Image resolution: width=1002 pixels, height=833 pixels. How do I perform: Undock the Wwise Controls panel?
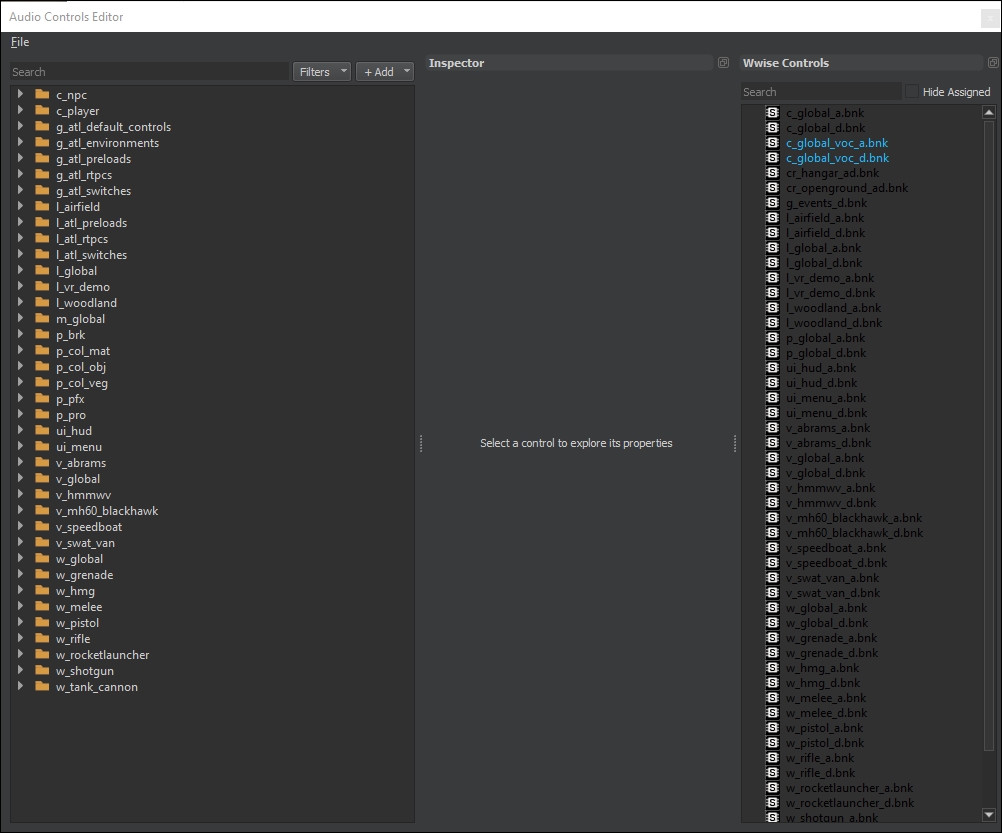pos(993,63)
